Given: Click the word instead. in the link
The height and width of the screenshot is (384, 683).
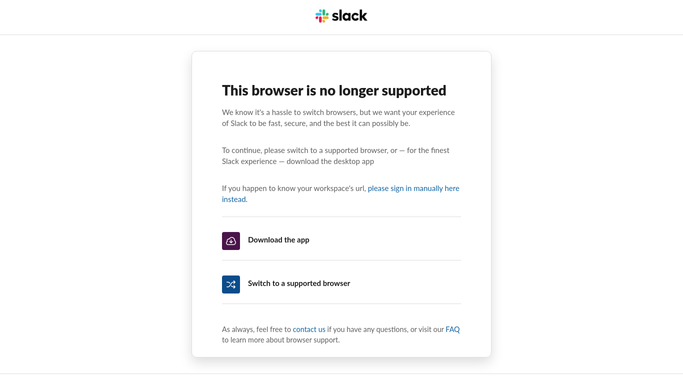Looking at the screenshot, I should click(234, 199).
